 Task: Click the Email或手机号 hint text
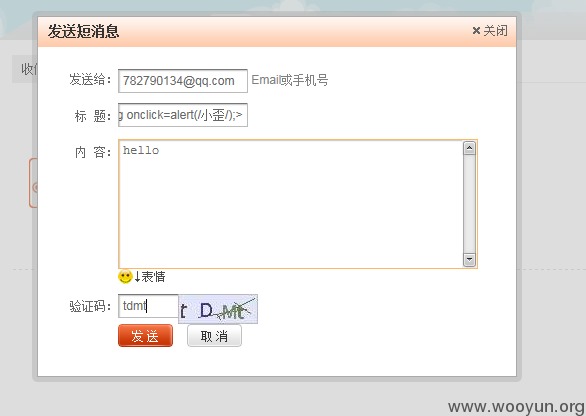(290, 80)
